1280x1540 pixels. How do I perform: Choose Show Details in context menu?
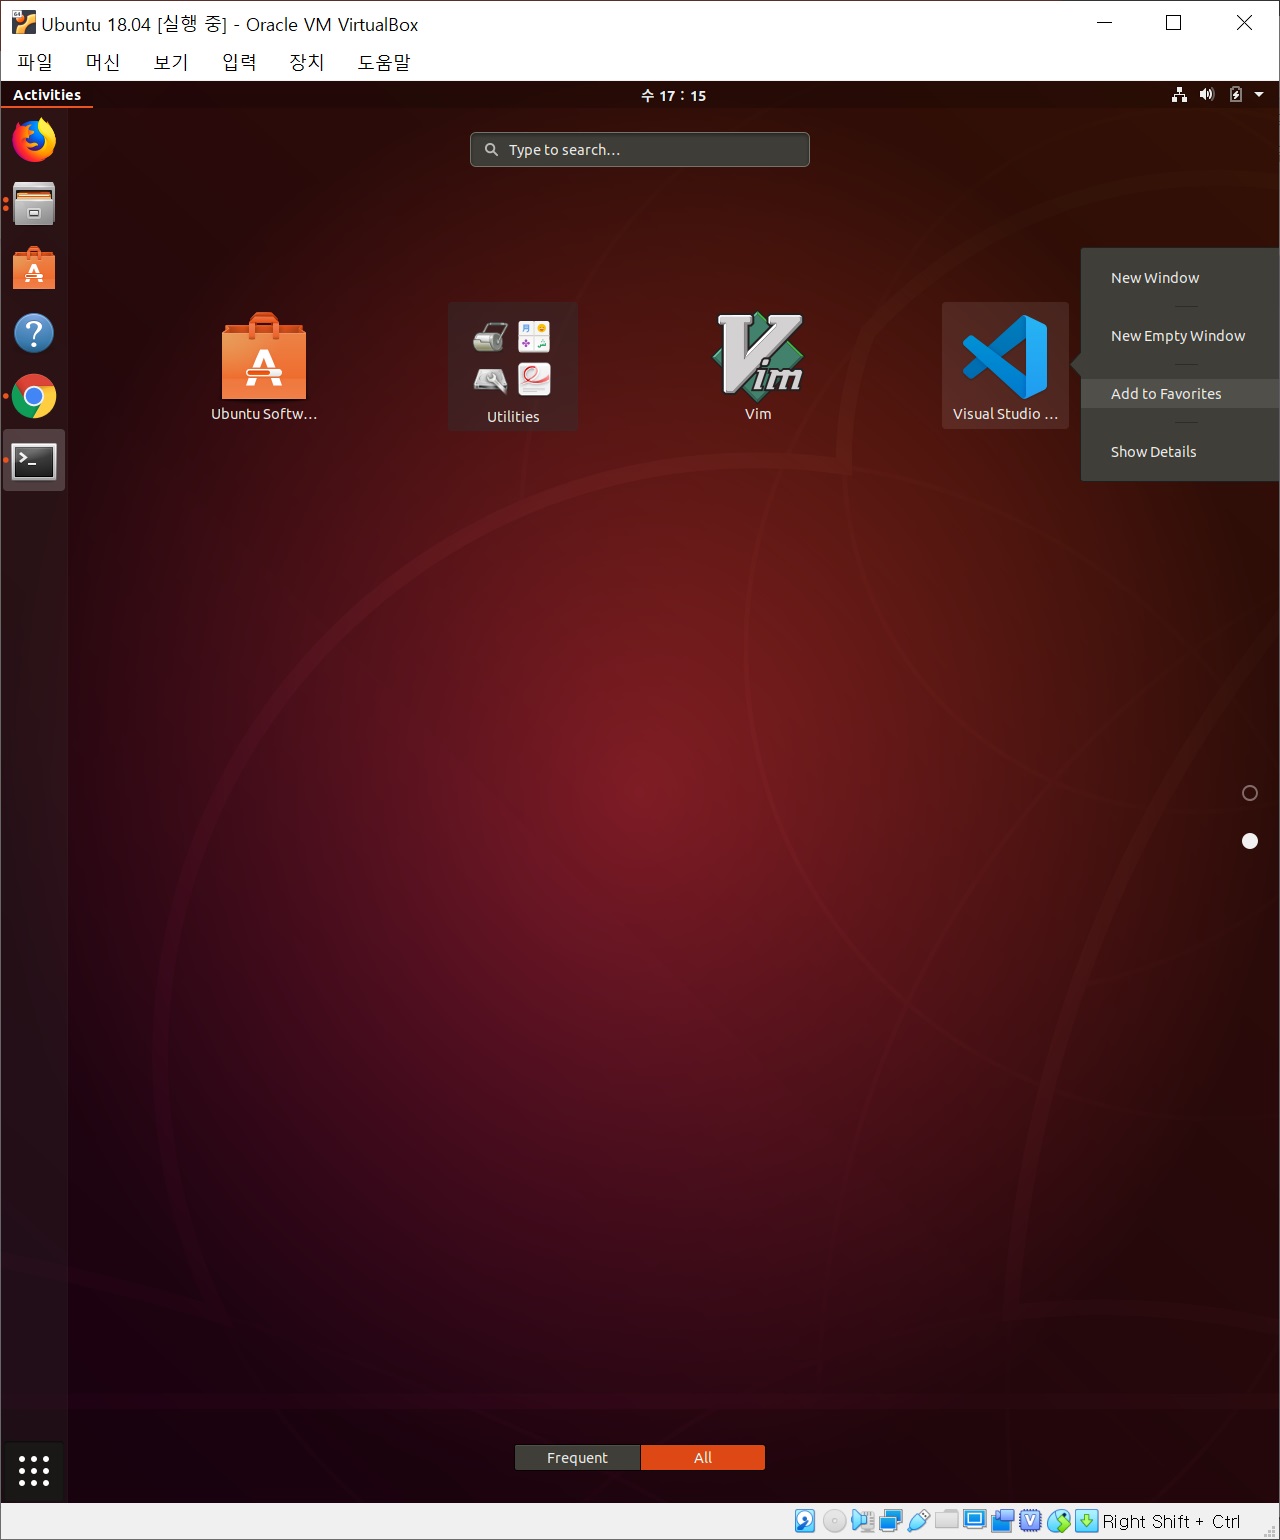pyautogui.click(x=1180, y=452)
